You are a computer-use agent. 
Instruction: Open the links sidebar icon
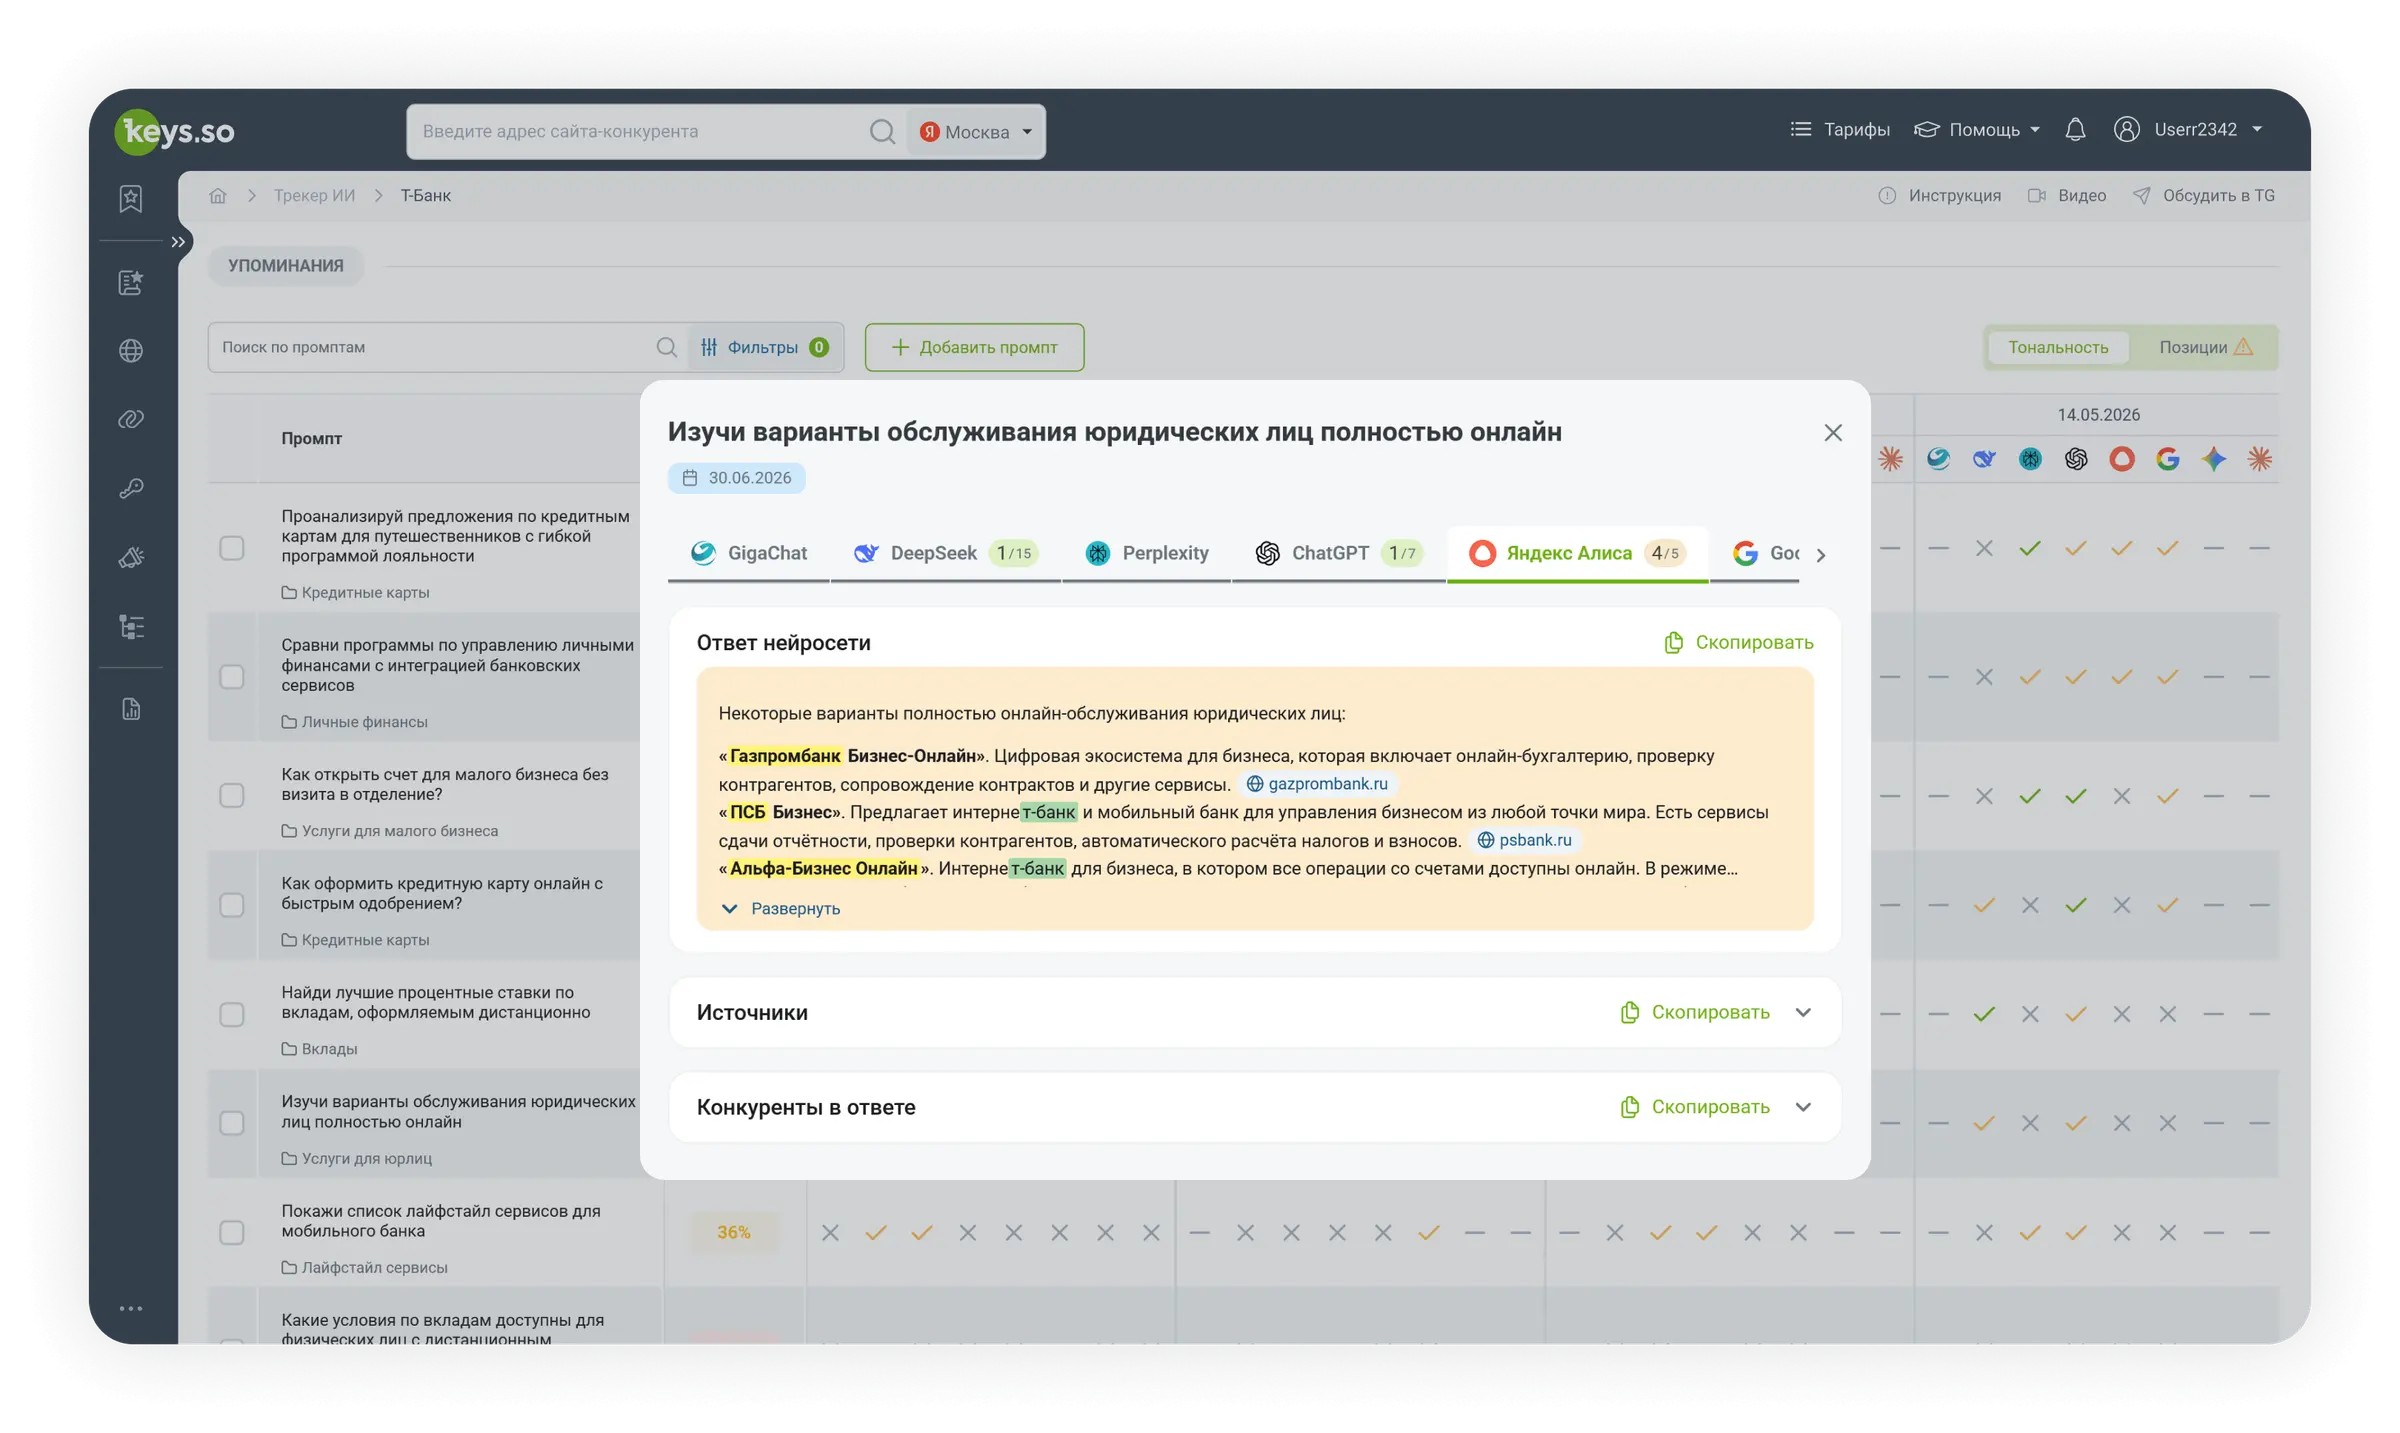click(x=131, y=419)
